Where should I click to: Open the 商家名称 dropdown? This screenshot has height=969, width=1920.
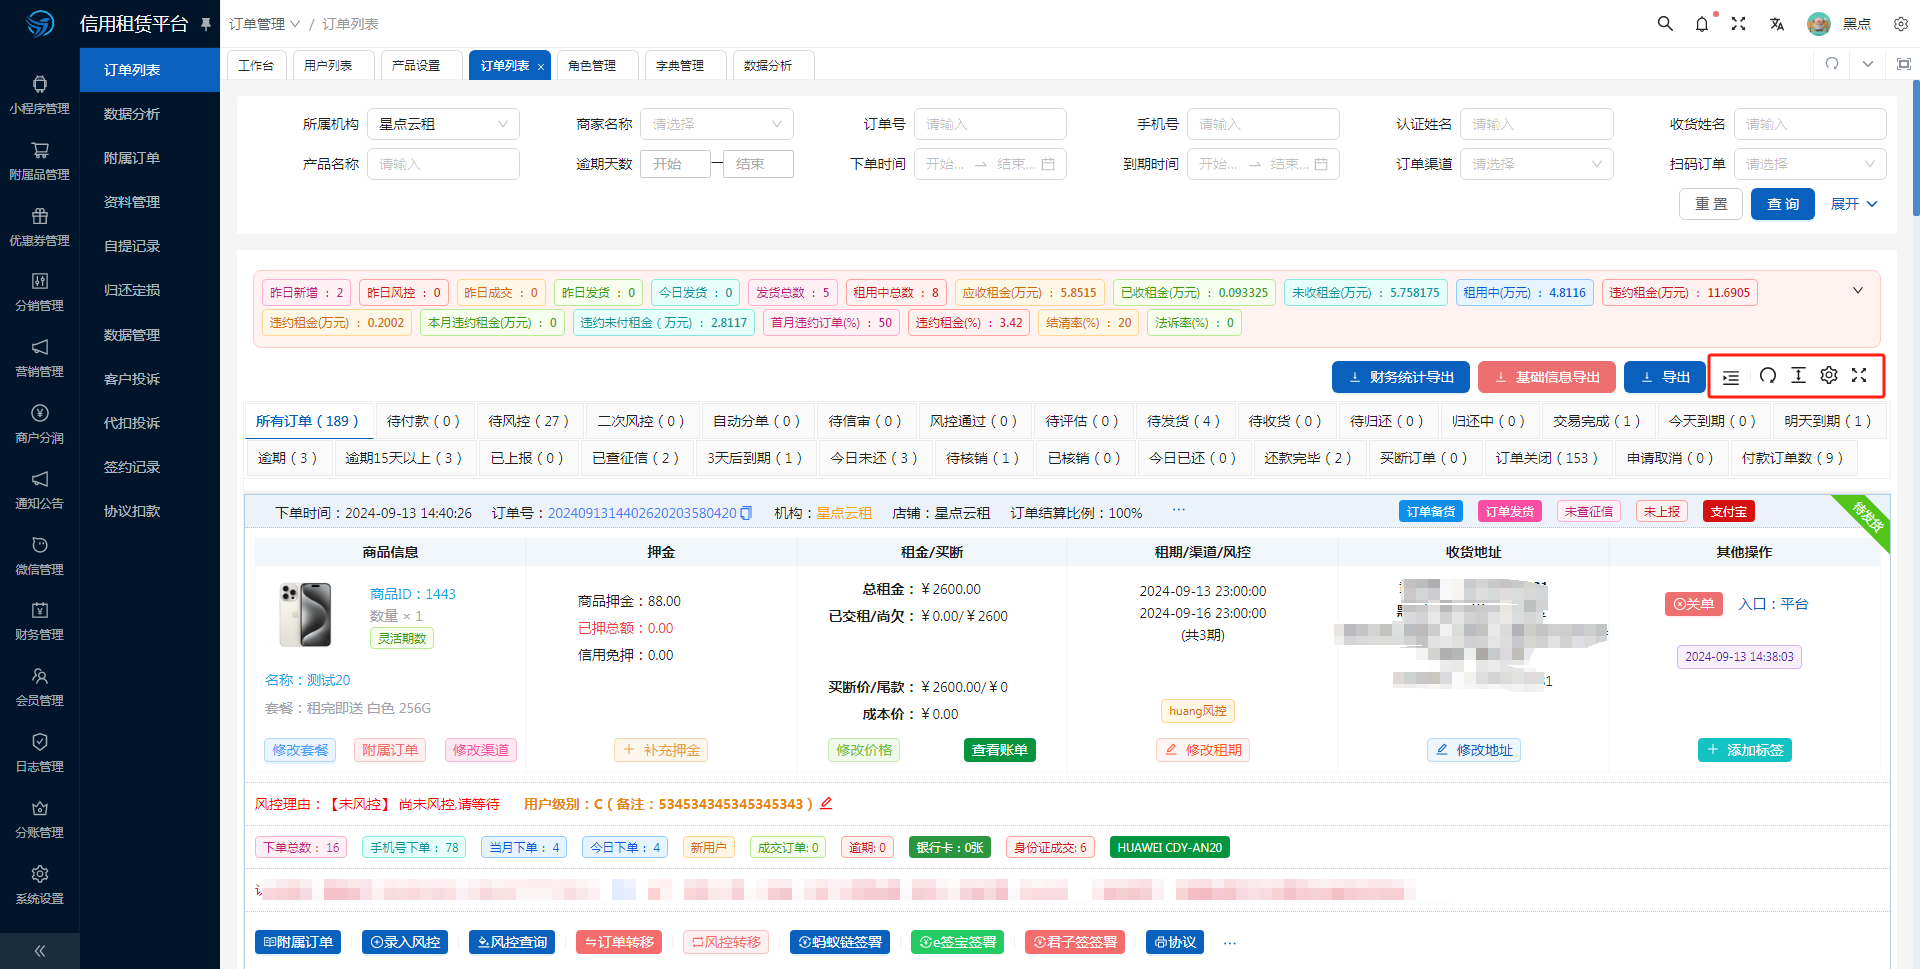(x=717, y=124)
